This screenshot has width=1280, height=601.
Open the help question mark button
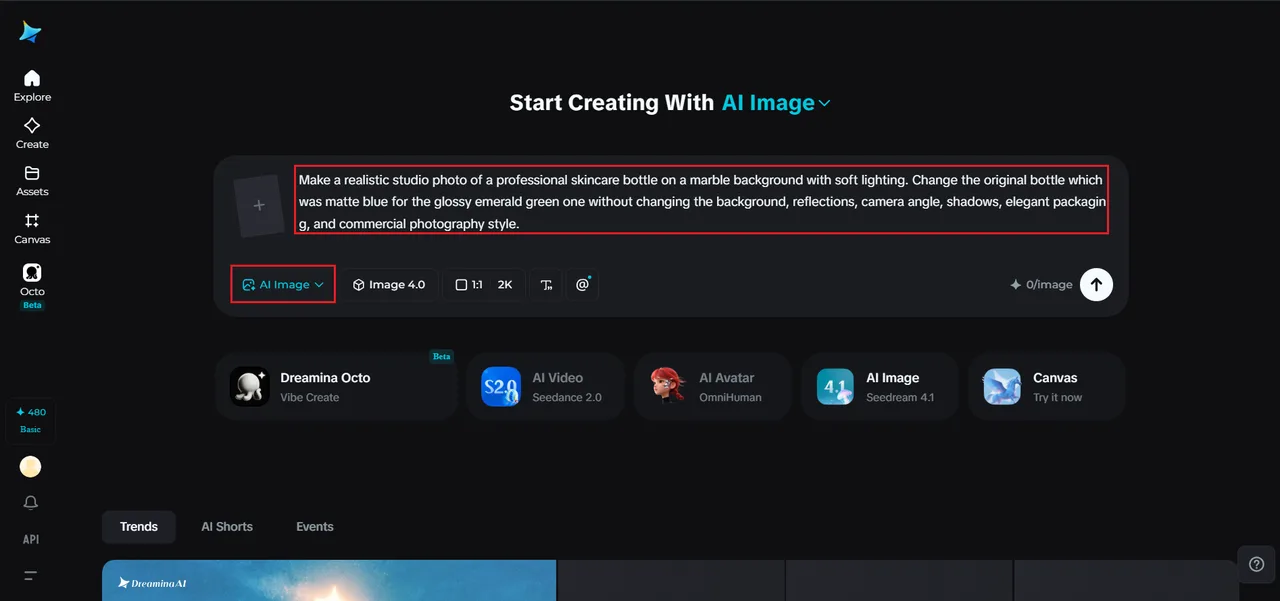coord(1257,564)
